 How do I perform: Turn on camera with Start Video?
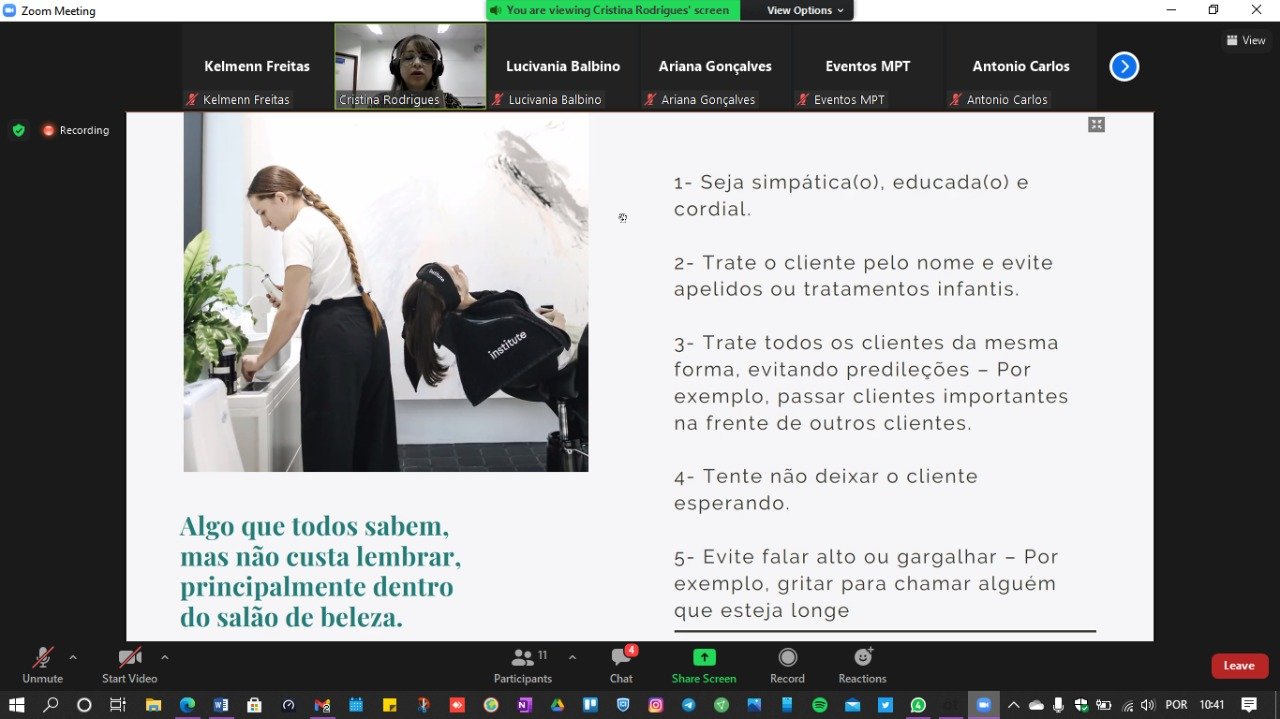click(130, 665)
